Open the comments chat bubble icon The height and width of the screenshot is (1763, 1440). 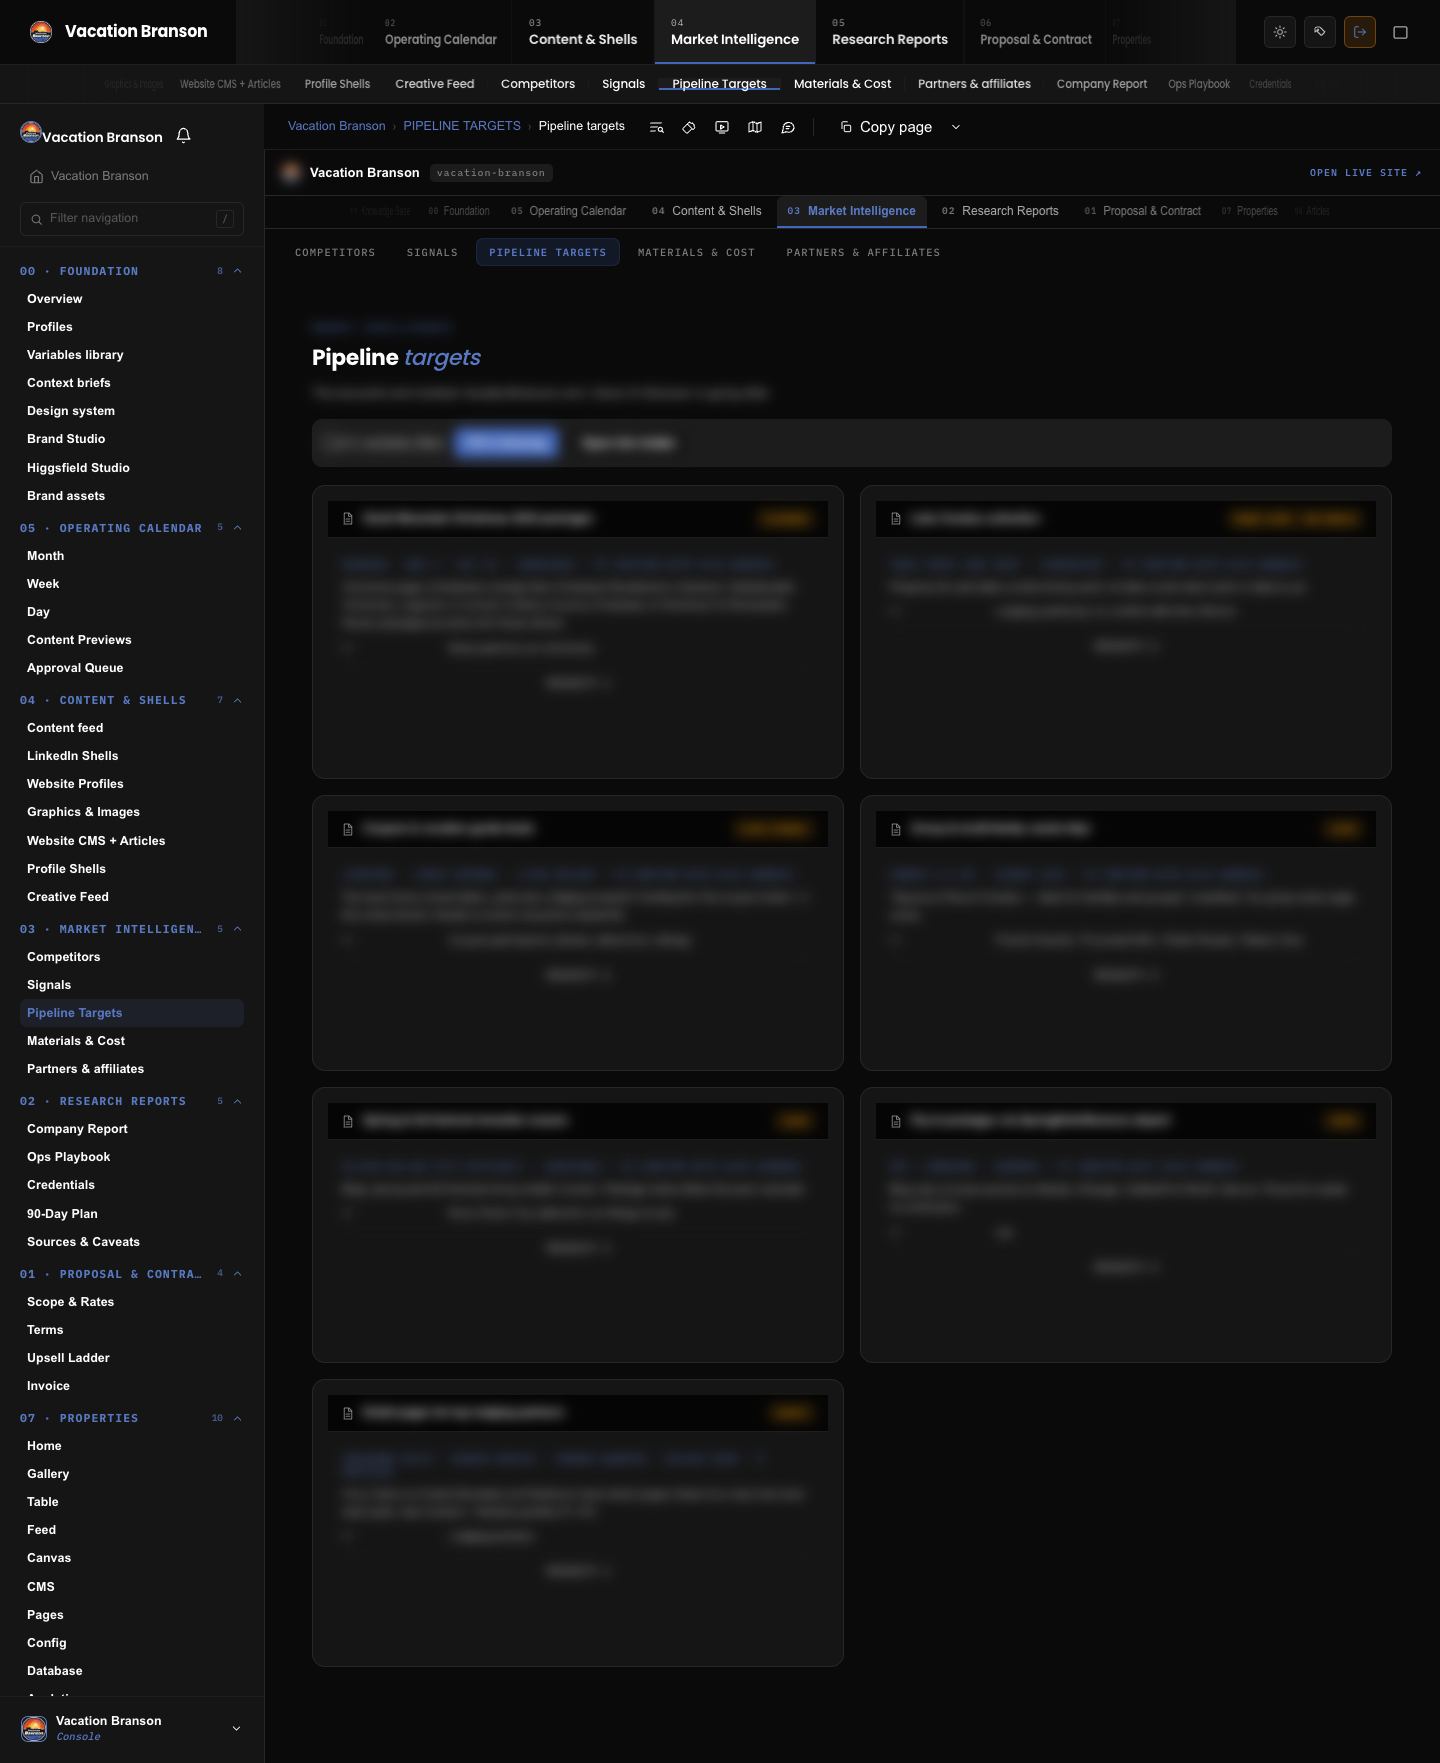click(788, 127)
